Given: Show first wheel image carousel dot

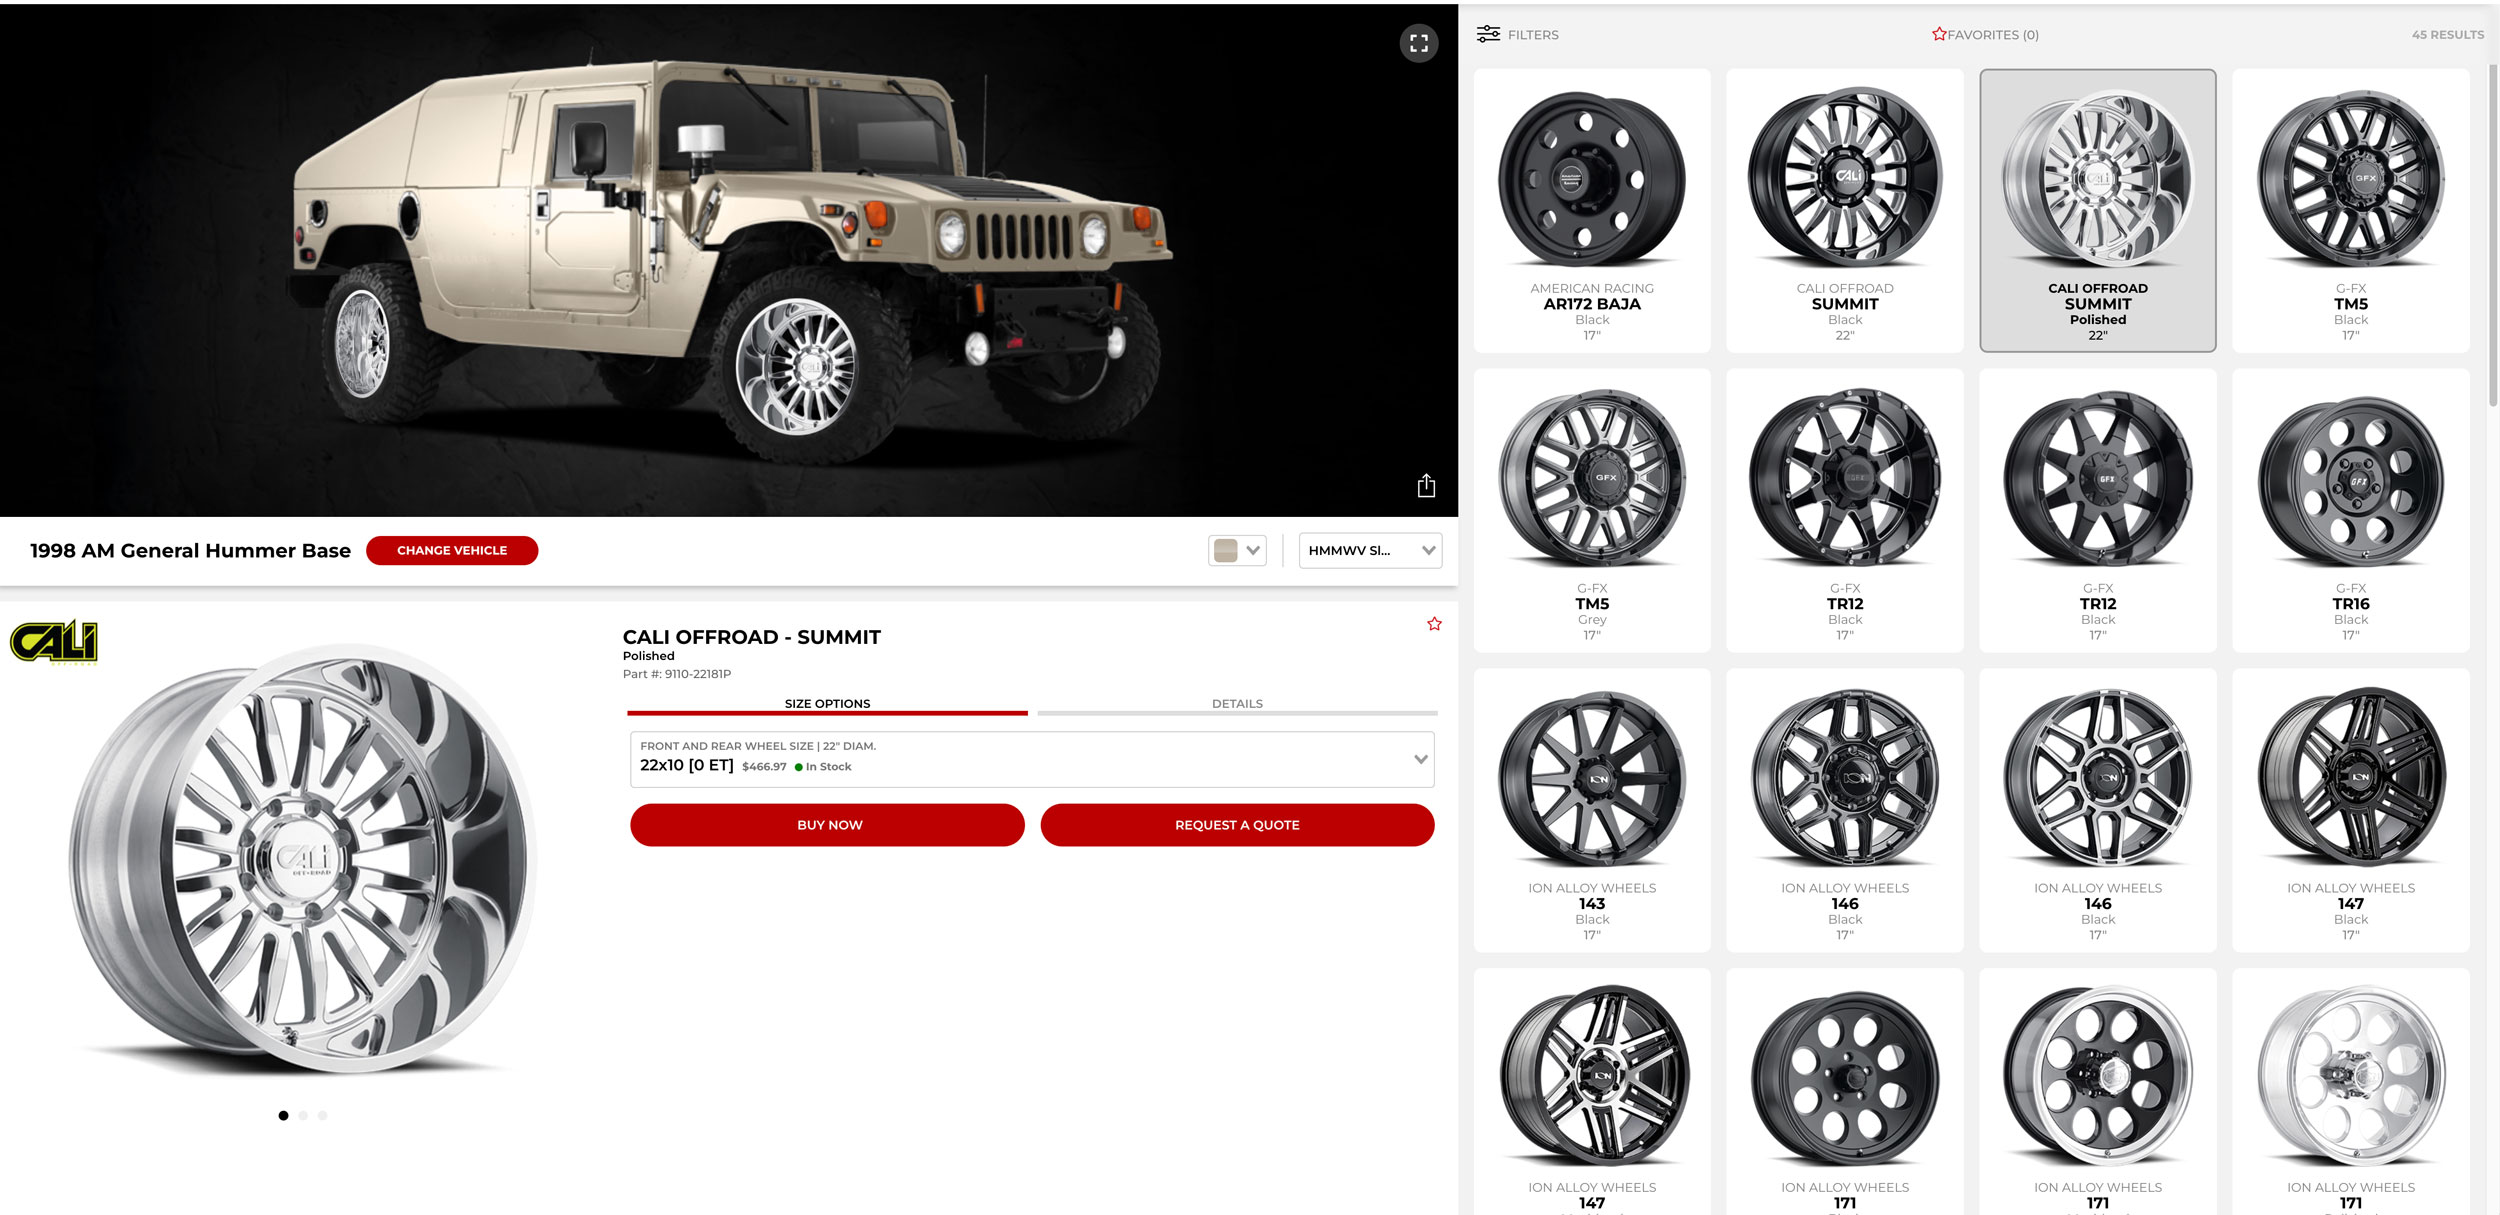Looking at the screenshot, I should [283, 1116].
